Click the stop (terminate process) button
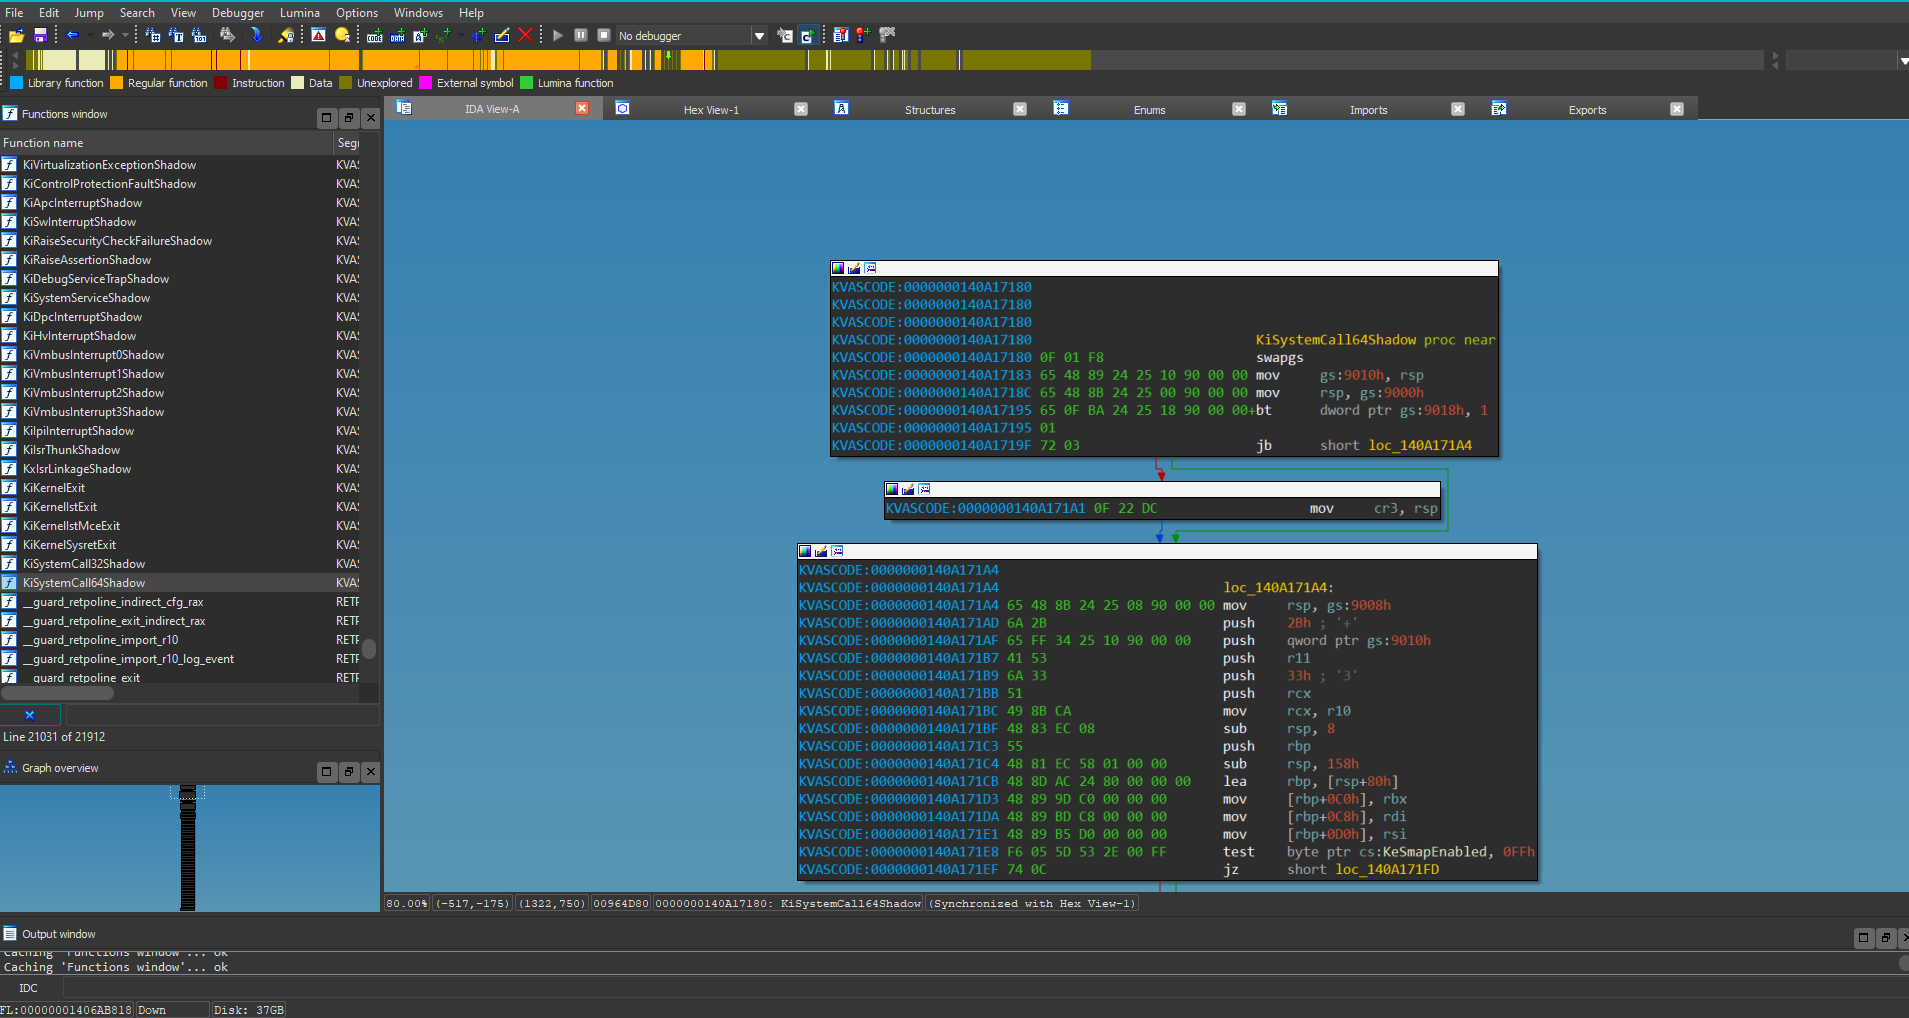 pyautogui.click(x=603, y=35)
